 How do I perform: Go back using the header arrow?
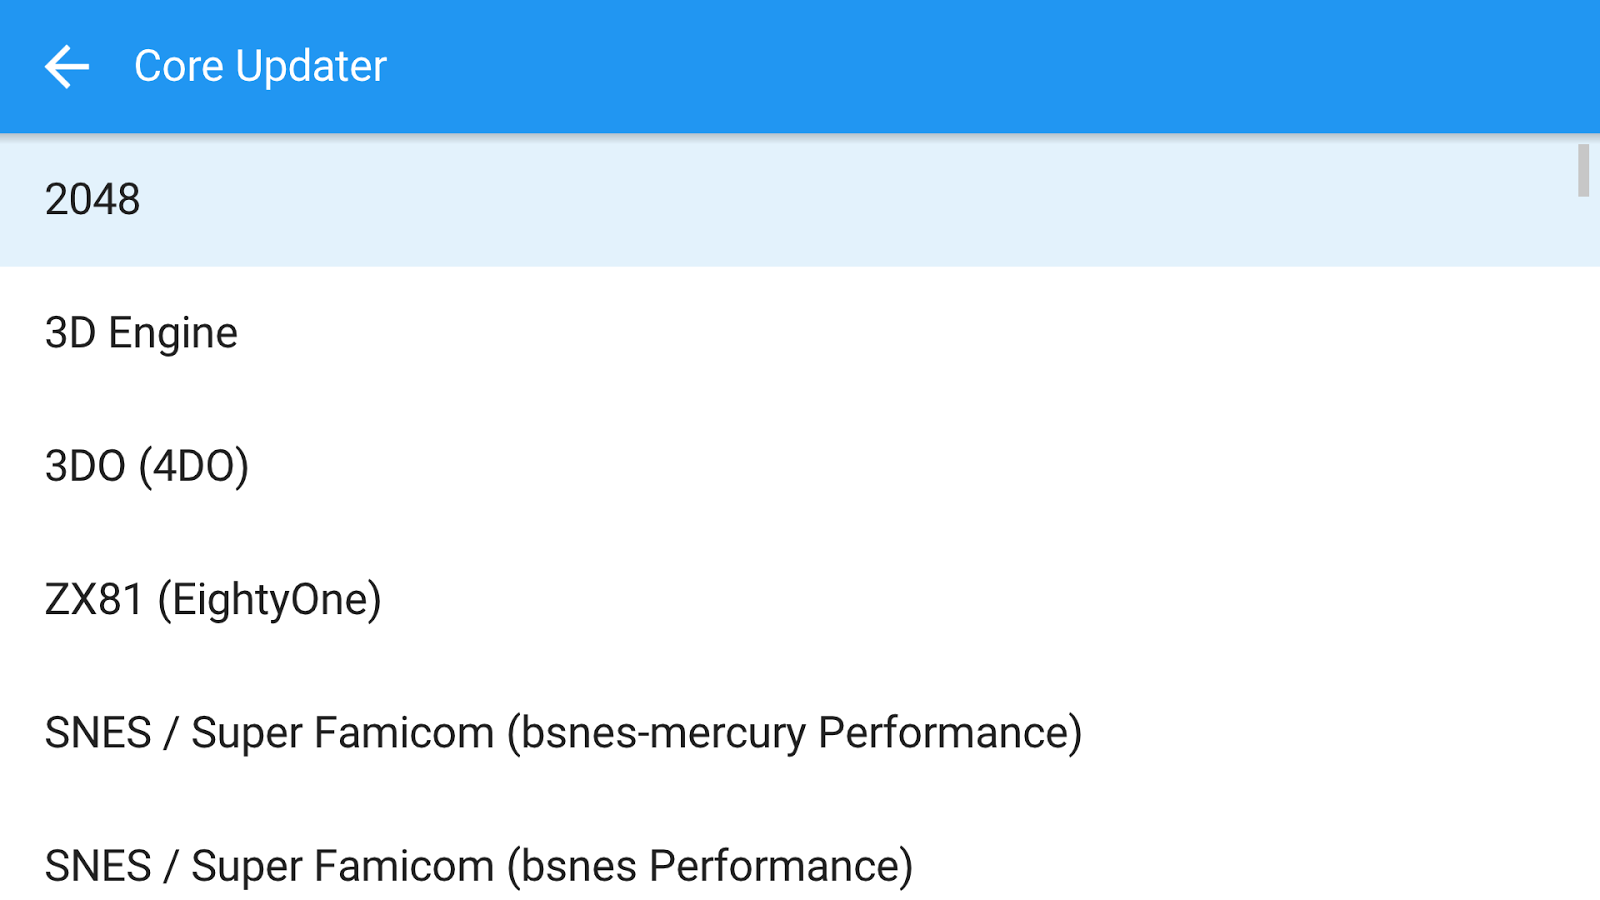click(x=67, y=67)
